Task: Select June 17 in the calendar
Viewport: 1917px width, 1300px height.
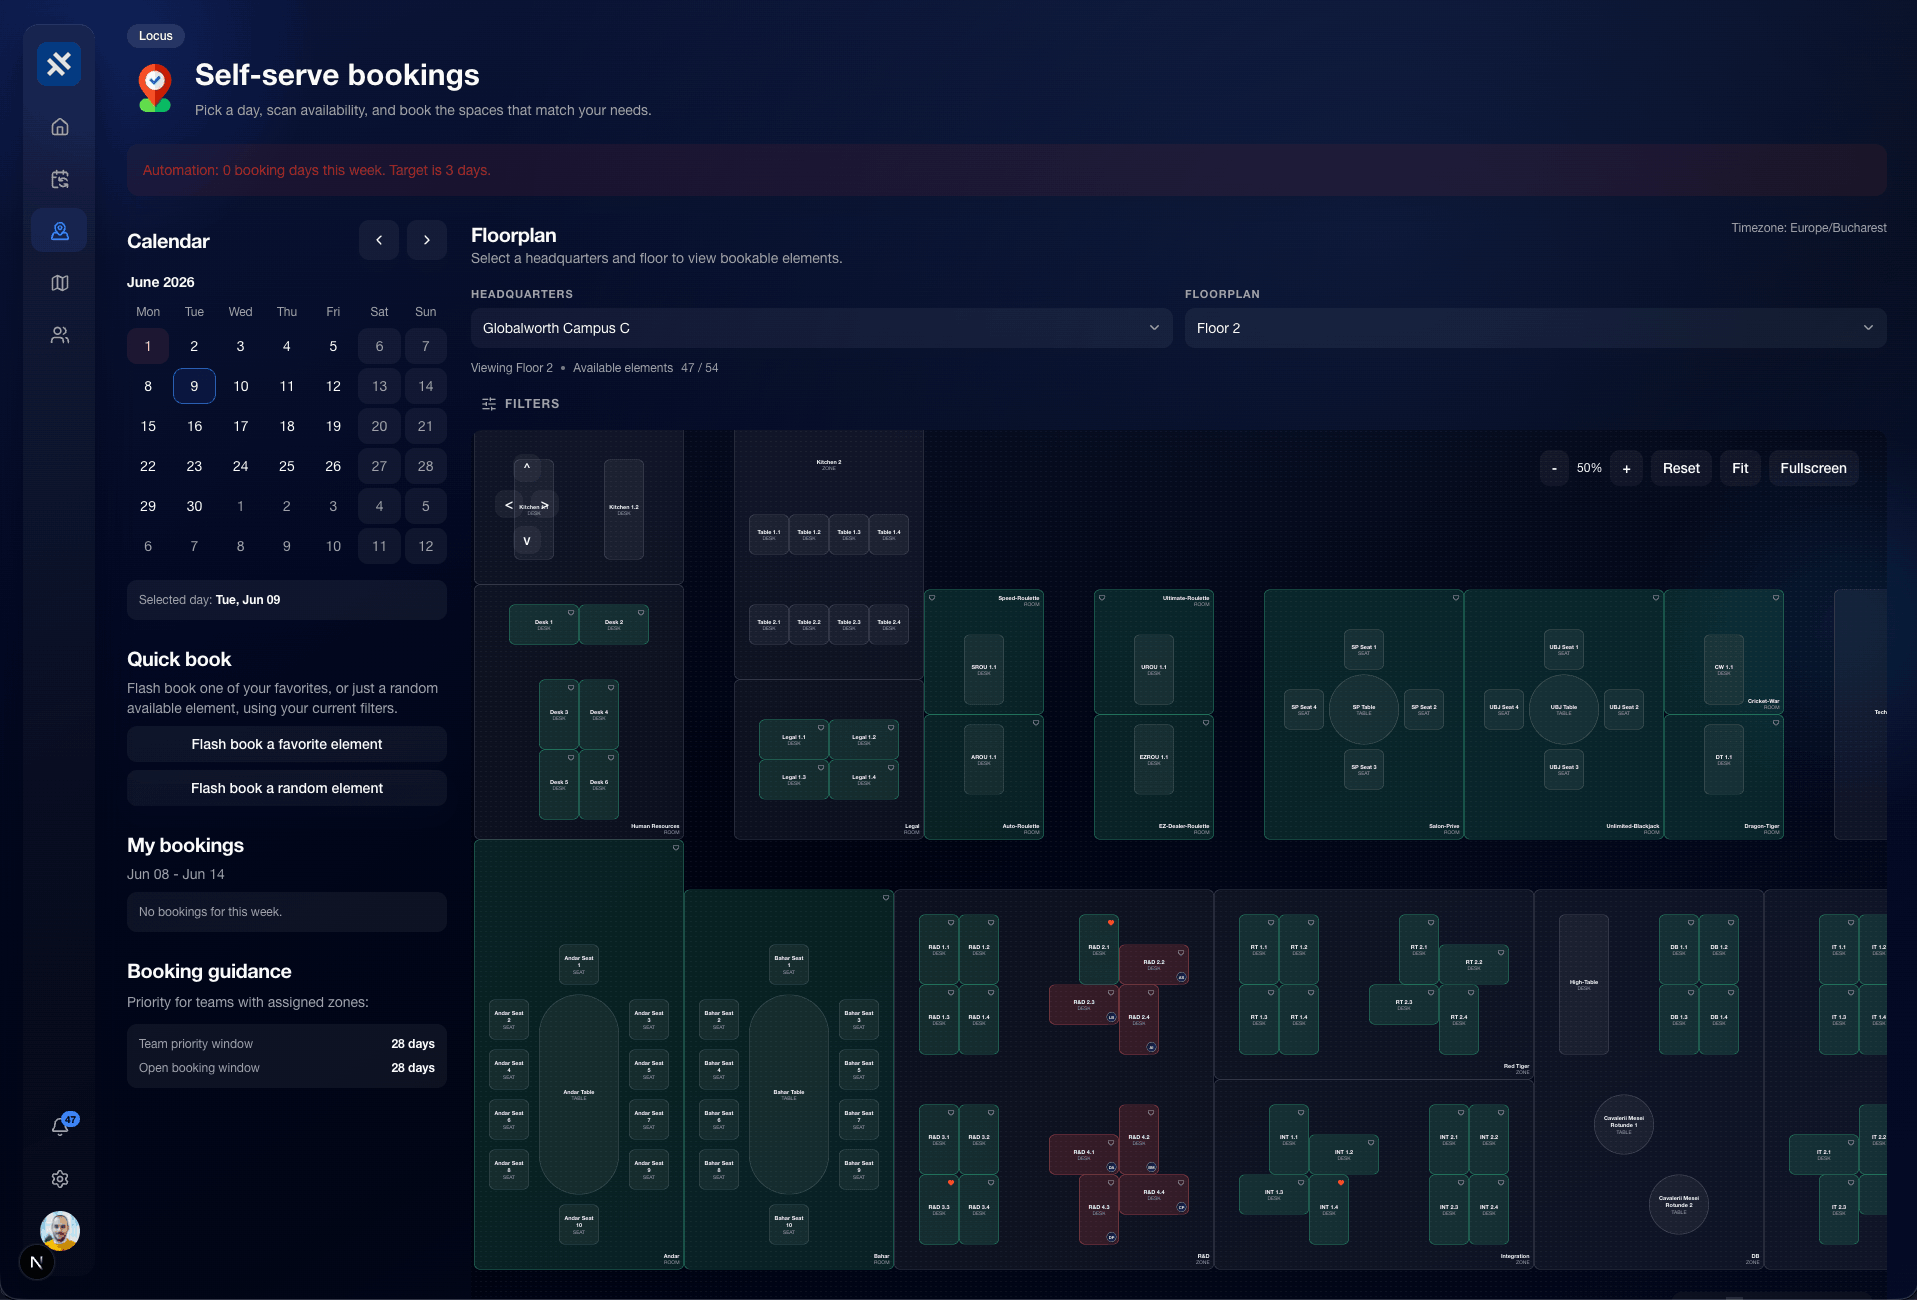Action: click(241, 426)
